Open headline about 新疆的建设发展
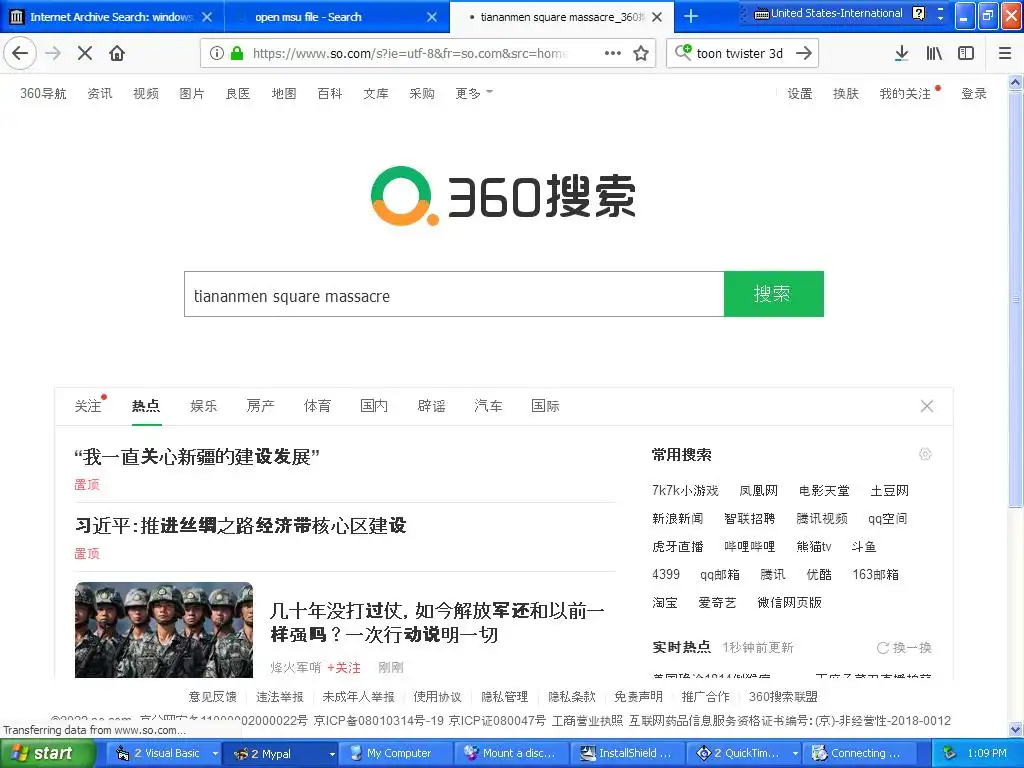Screen dimensions: 1024x768 pos(197,456)
